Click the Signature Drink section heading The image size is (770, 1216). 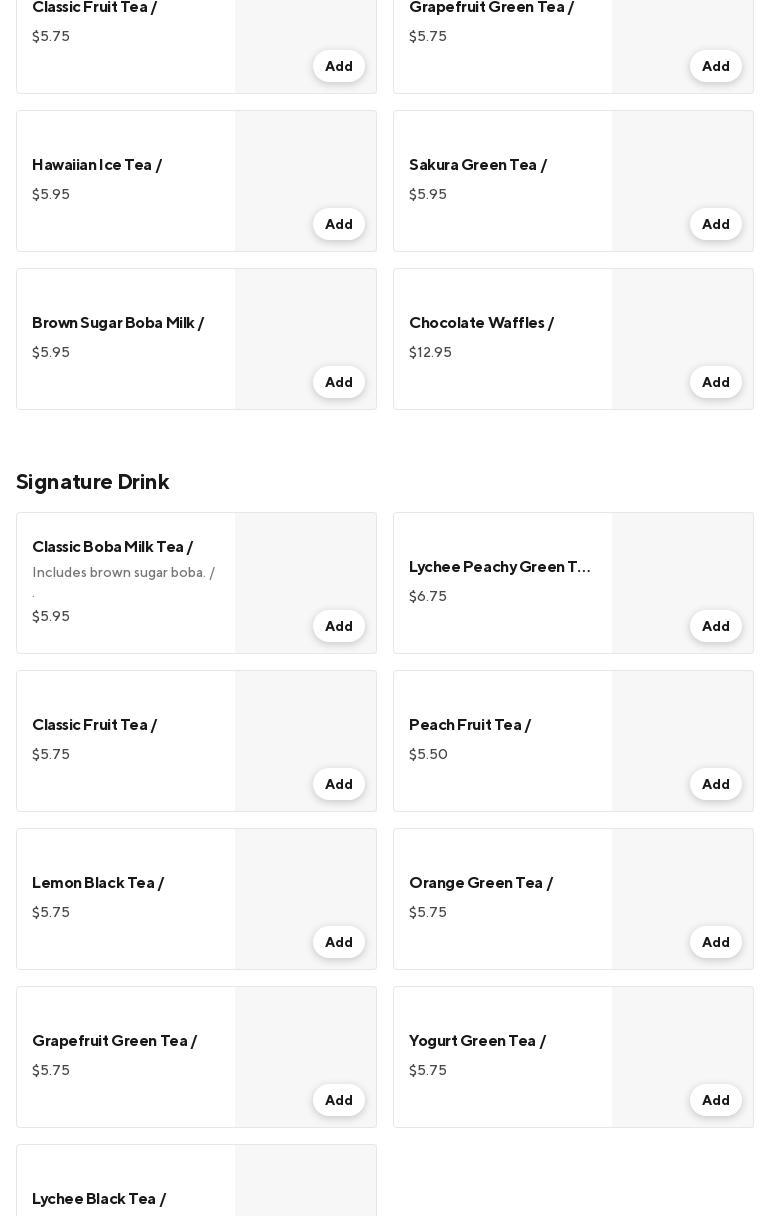93,482
